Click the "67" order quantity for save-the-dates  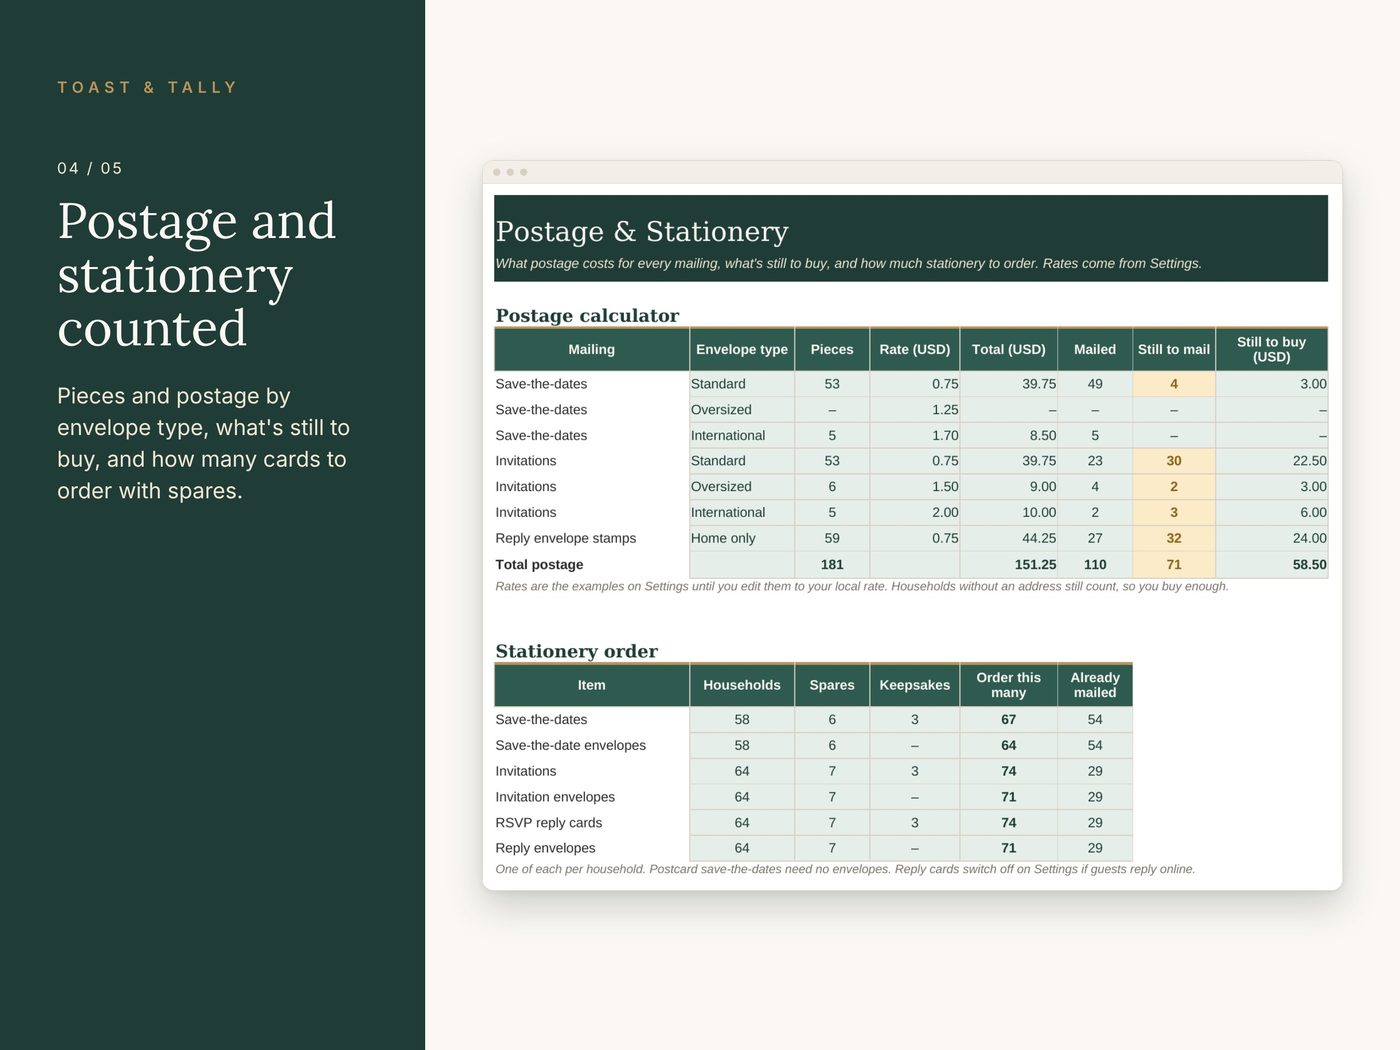pos(1009,720)
